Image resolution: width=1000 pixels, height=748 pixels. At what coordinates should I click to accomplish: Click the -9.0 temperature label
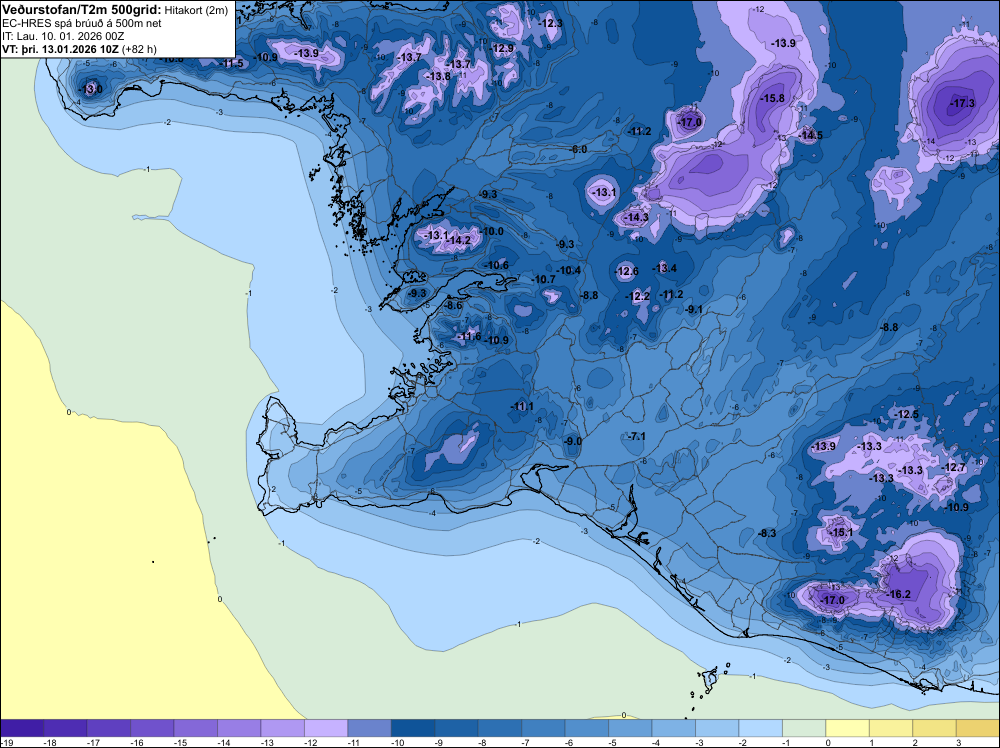coord(573,441)
